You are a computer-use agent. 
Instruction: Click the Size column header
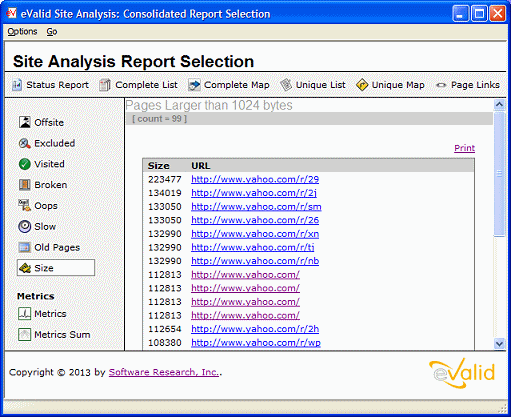[159, 166]
